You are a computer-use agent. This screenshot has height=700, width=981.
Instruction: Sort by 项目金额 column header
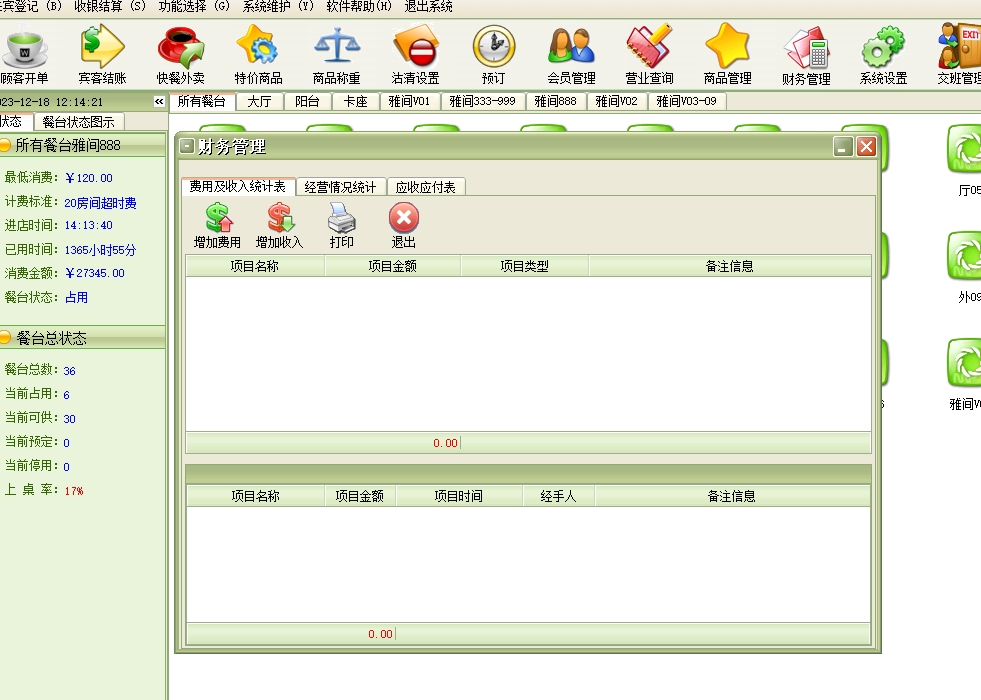pos(392,266)
